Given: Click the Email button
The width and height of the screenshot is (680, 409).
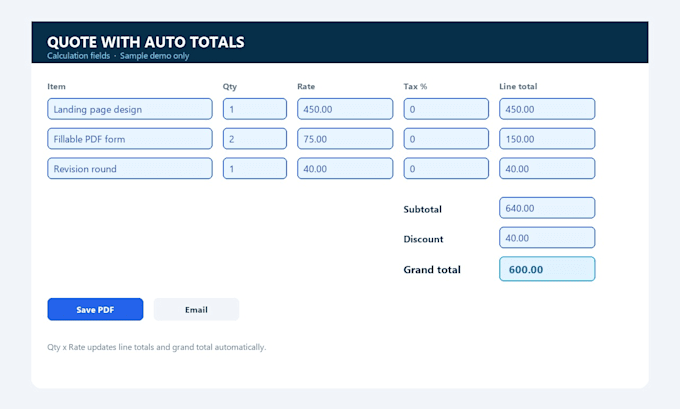Looking at the screenshot, I should click(x=196, y=309).
